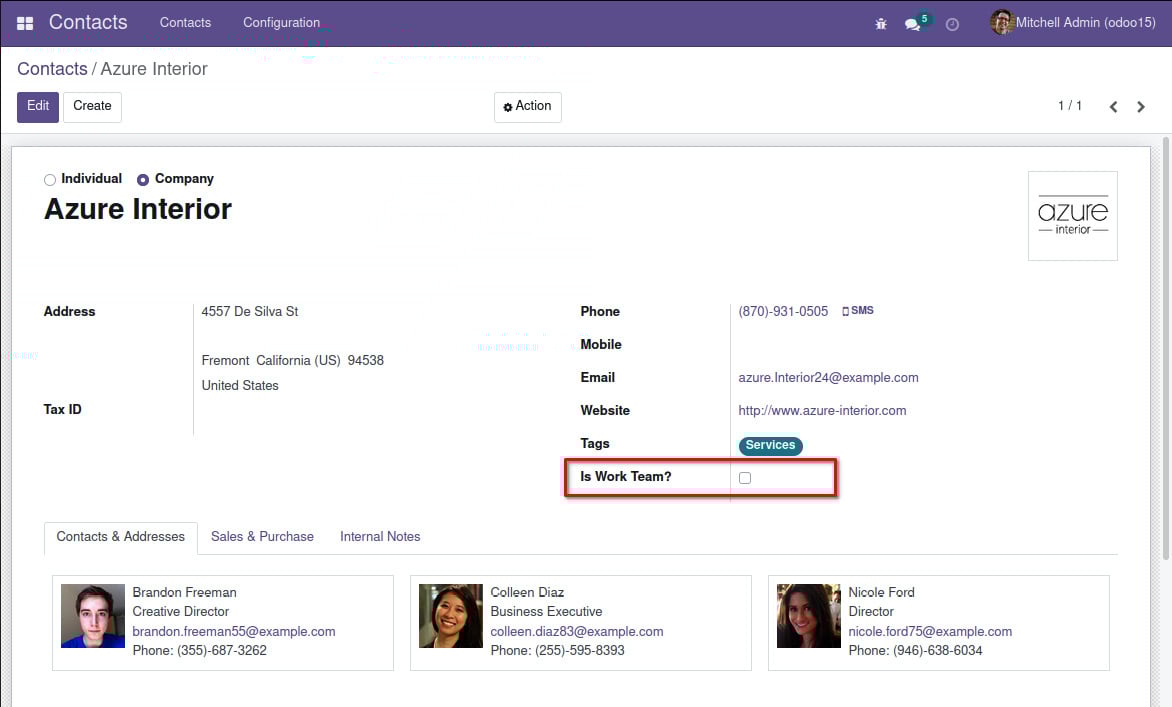Screen dimensions: 1172x707
Task: Click the vertical scrollbar
Action: [x=1166, y=348]
